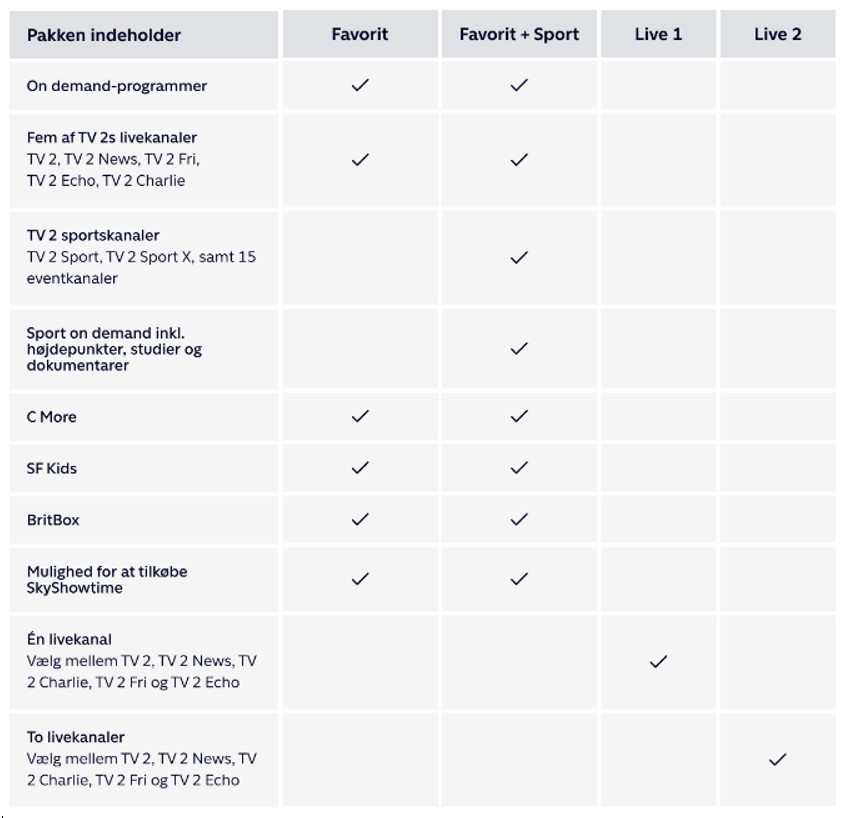The image size is (846, 818).
Task: Click Favorit checkmark in the BritBox row
Action: click(x=360, y=519)
